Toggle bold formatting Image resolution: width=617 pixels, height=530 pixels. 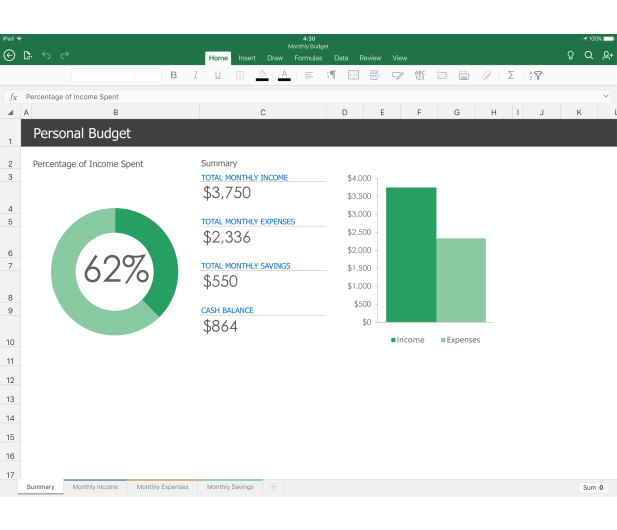click(x=174, y=75)
